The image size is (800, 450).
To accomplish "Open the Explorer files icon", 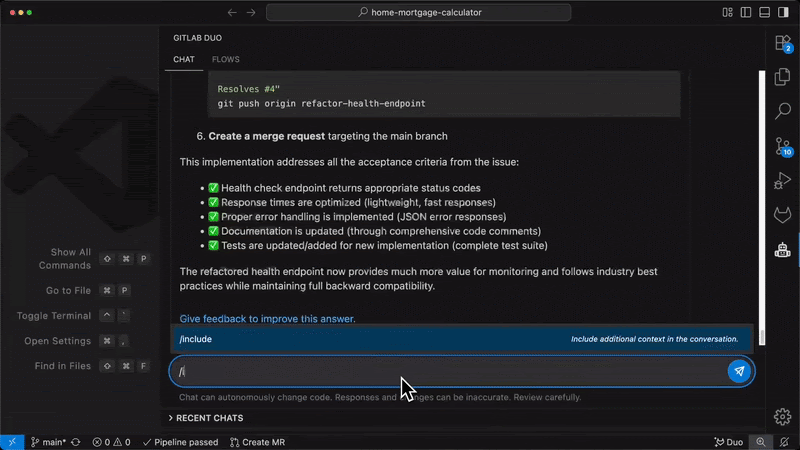I will tap(783, 77).
